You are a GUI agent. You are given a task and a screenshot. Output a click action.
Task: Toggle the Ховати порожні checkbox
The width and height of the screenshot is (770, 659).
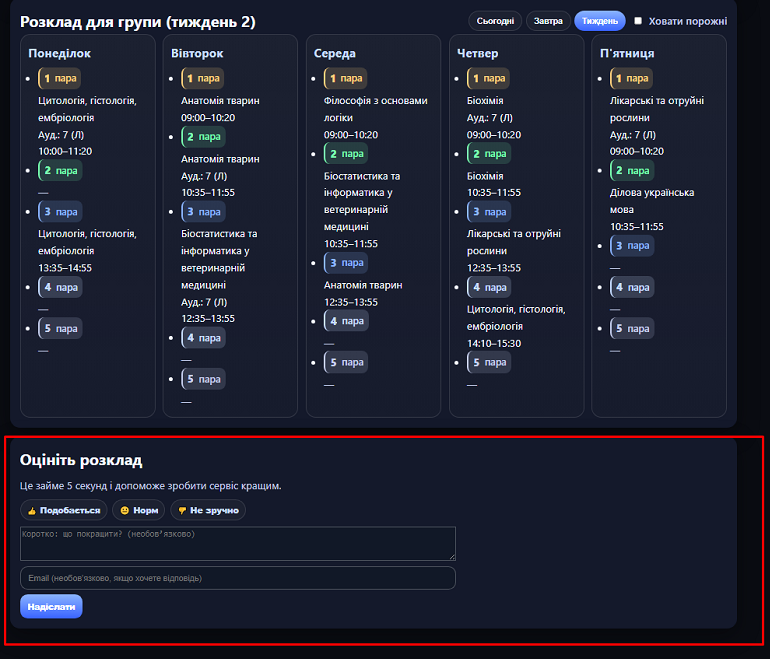(x=638, y=21)
